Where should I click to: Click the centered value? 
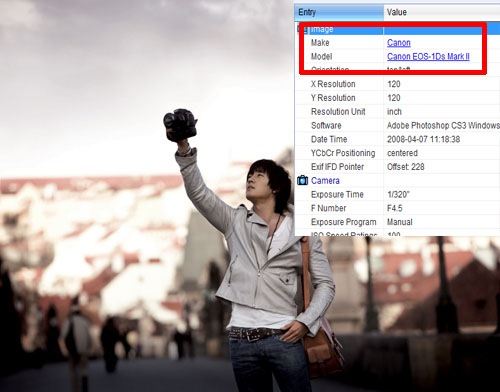click(x=402, y=153)
